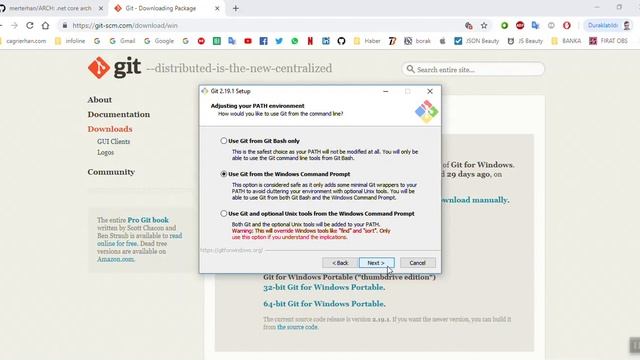Click the git logo on the webpage

pos(114,68)
